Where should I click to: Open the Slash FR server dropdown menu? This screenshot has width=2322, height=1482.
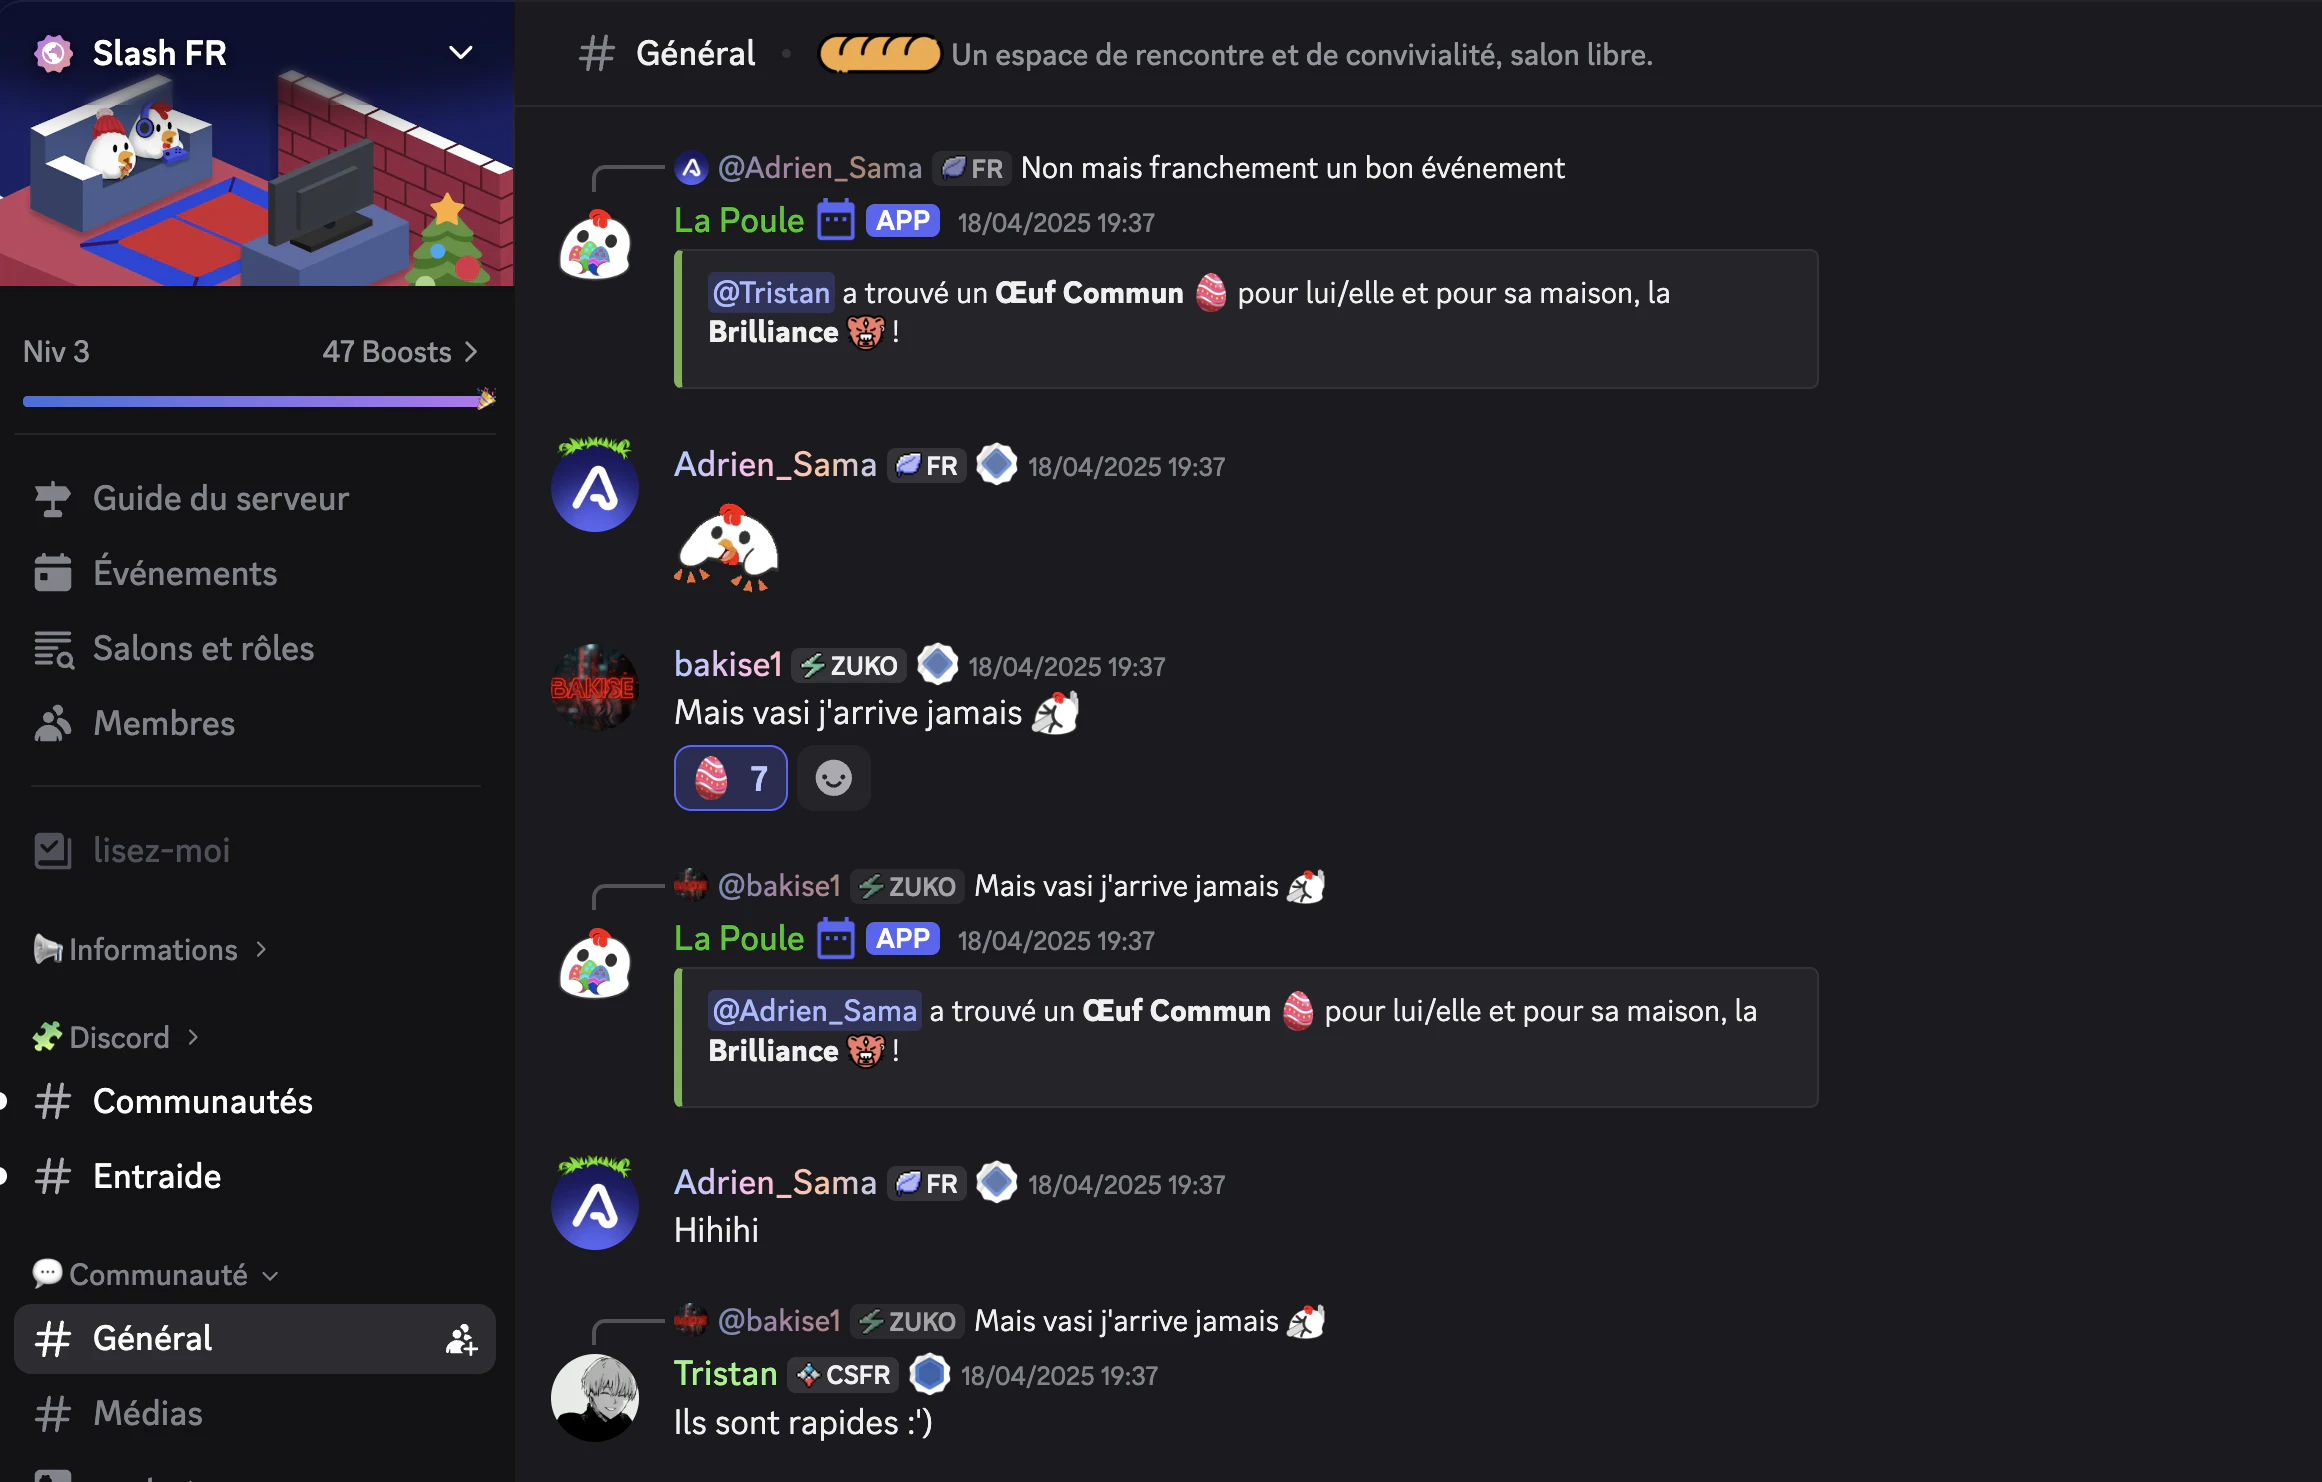point(460,53)
